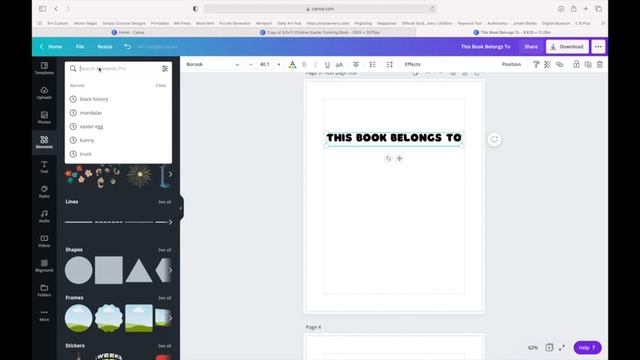Enter fullscreen presentation mode

(562, 347)
